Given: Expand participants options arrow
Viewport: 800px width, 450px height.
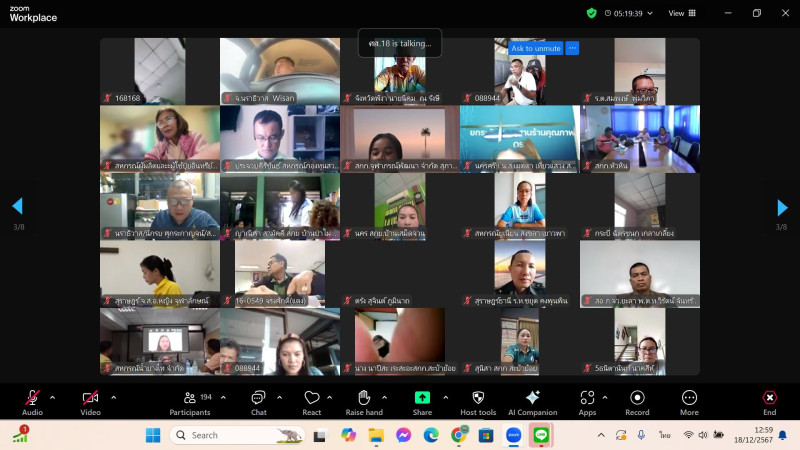Looking at the screenshot, I should (223, 397).
